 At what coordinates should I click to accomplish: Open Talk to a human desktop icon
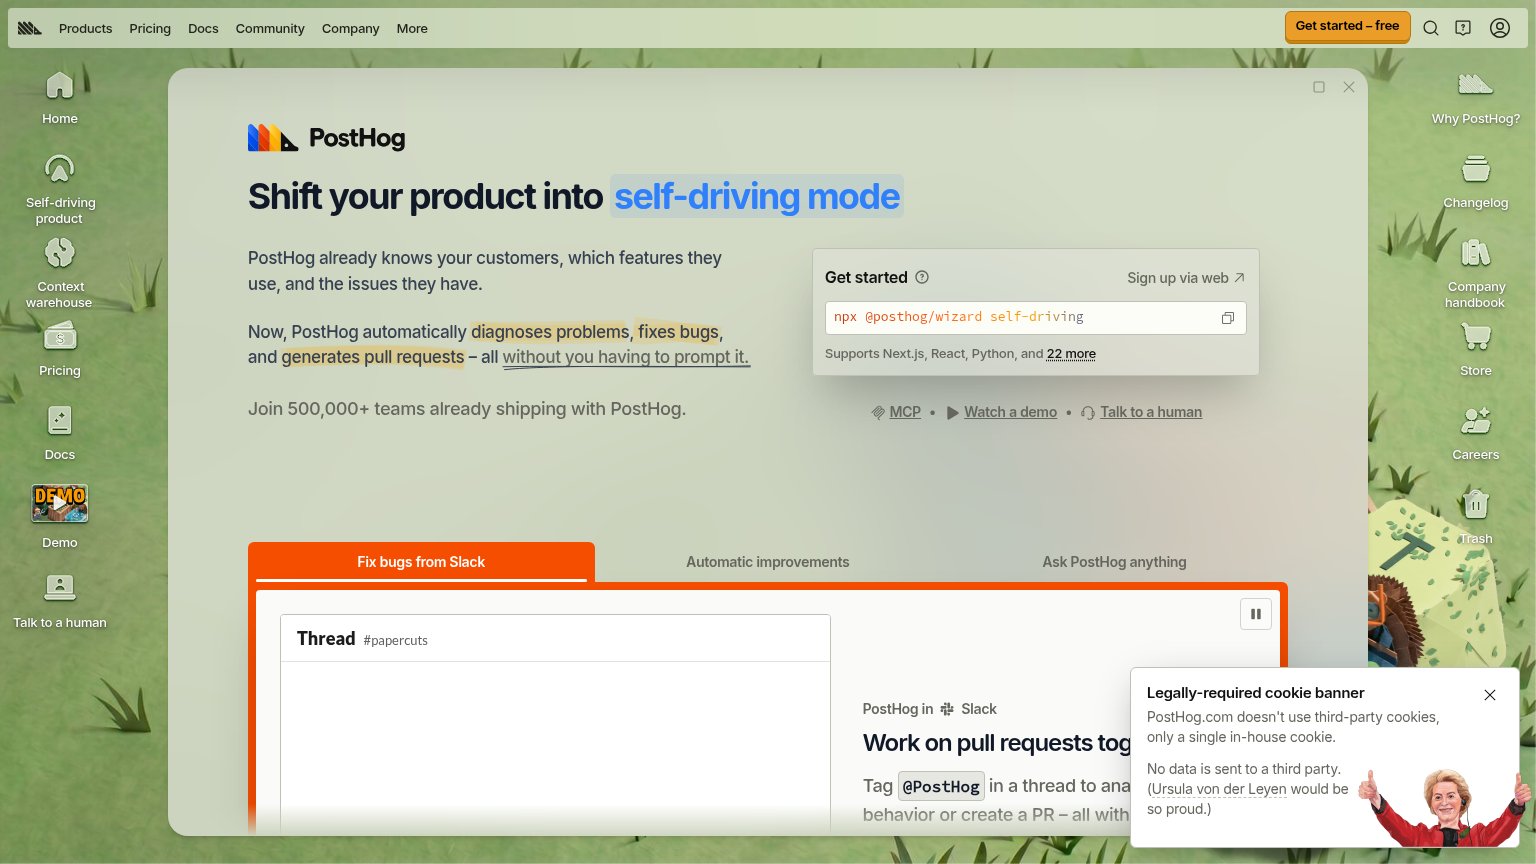pos(60,601)
